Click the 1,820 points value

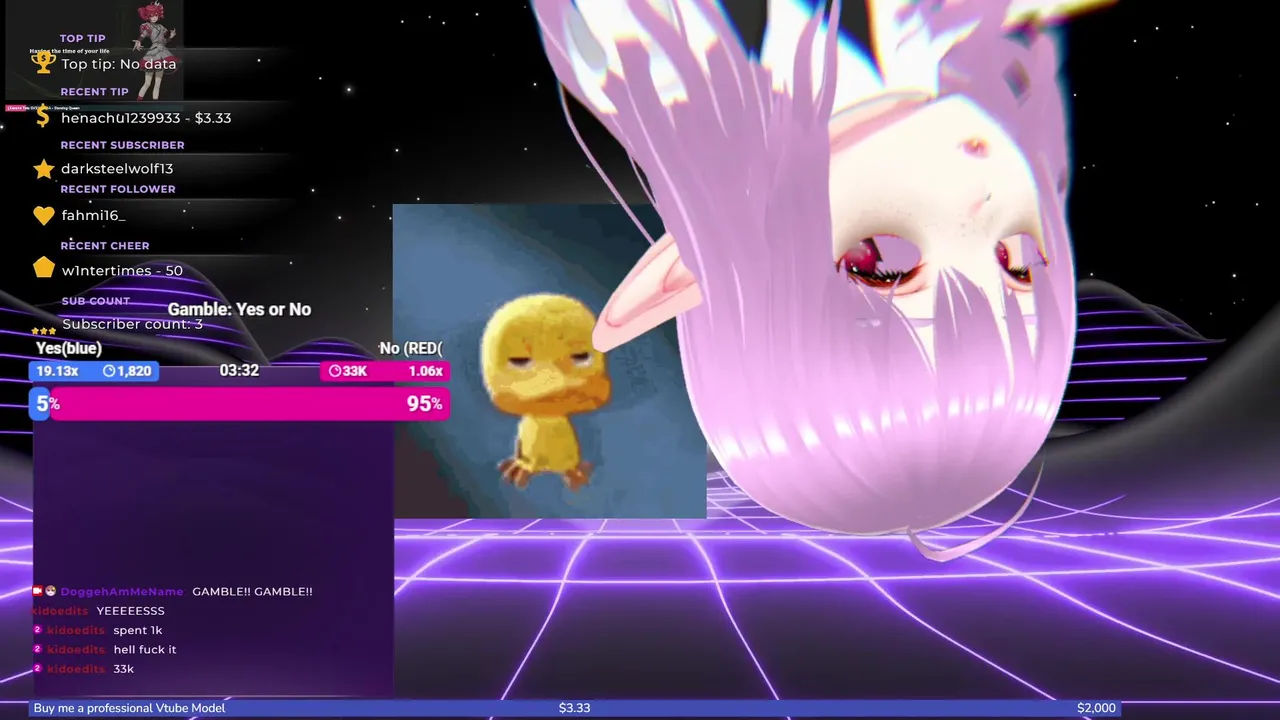(134, 371)
